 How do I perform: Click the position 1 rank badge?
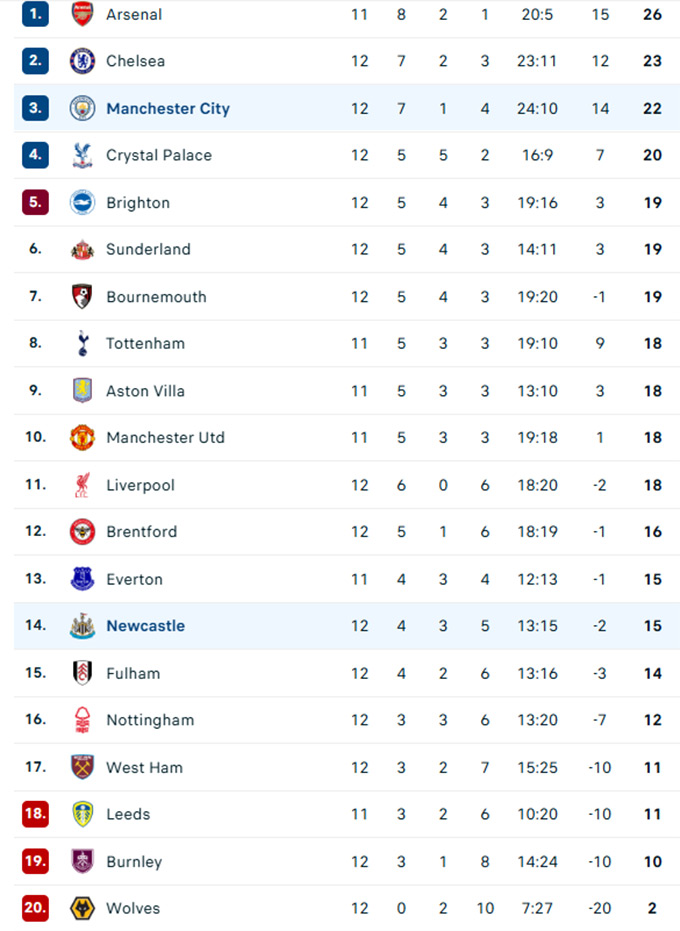[35, 14]
